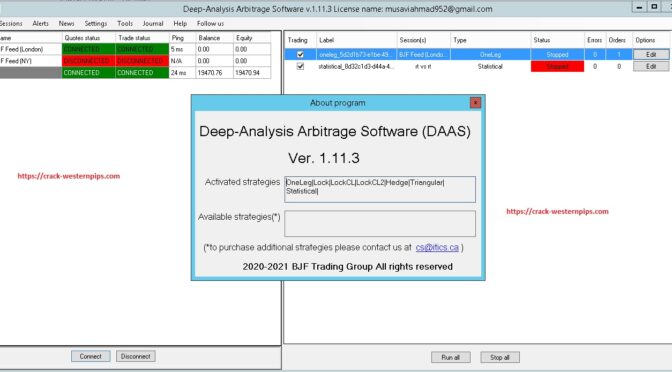672x372 pixels.
Task: Click the 24 ms ping value
Action: click(182, 73)
